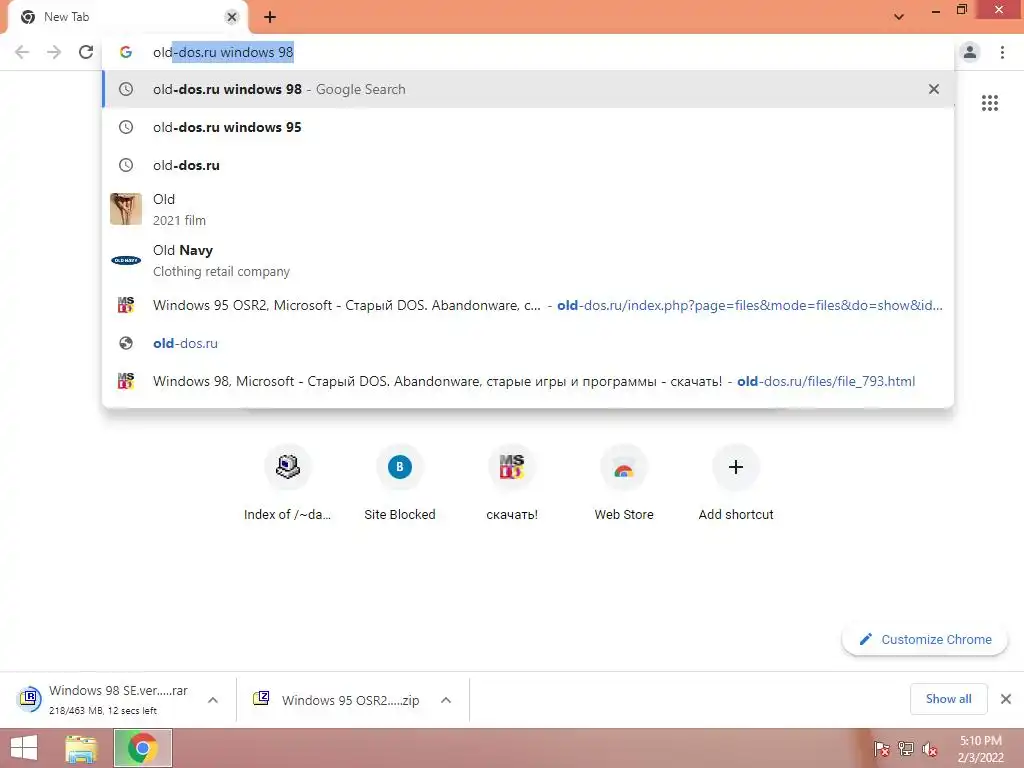Click the Chrome taskbar icon
1024x768 pixels.
click(x=143, y=748)
